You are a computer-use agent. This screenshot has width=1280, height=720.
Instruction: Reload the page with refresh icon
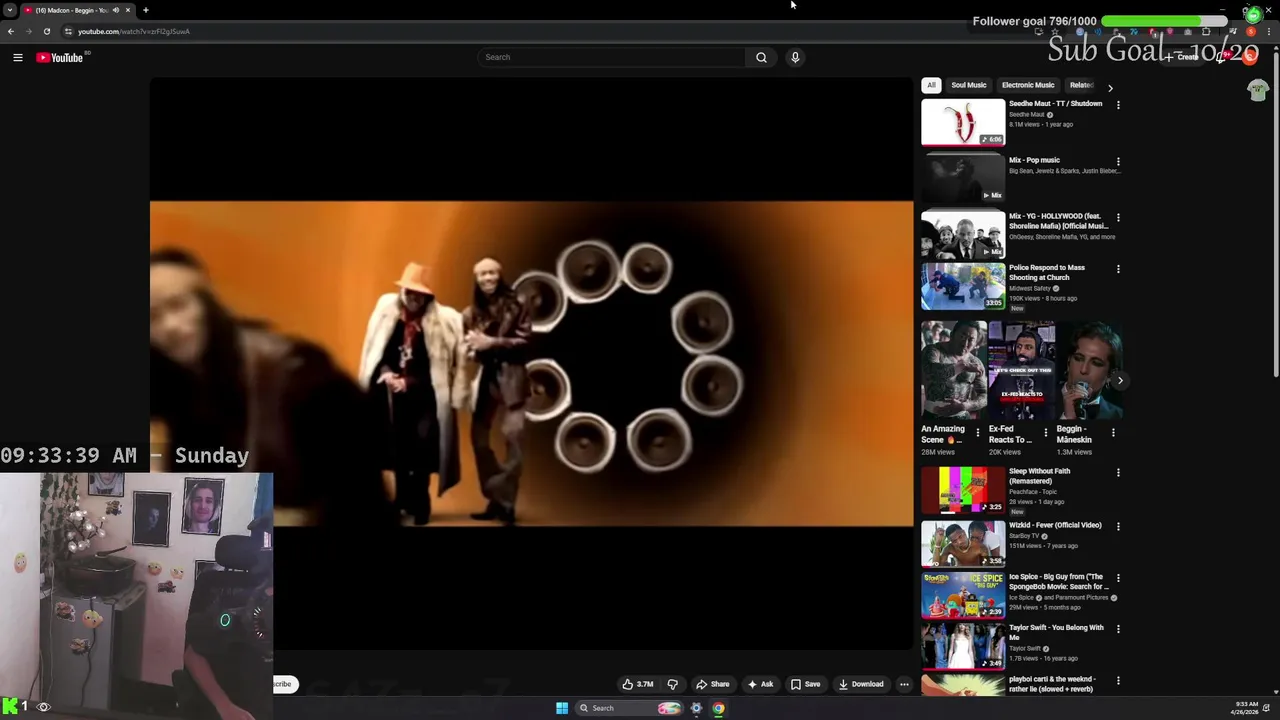pyautogui.click(x=46, y=31)
